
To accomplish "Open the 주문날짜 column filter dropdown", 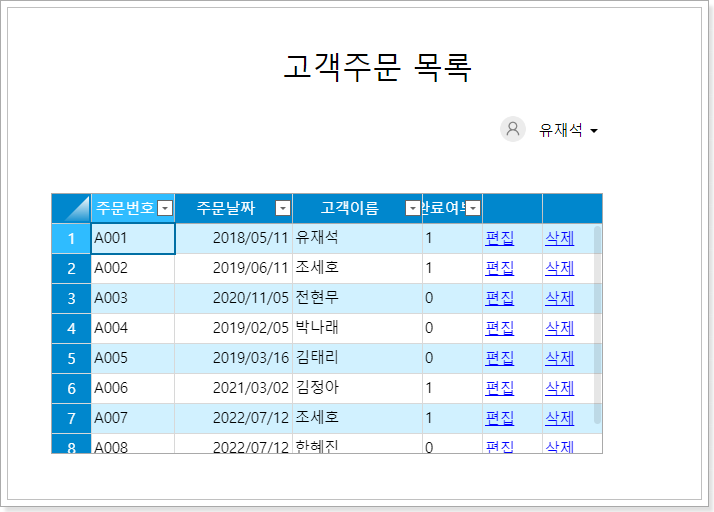I will click(283, 208).
